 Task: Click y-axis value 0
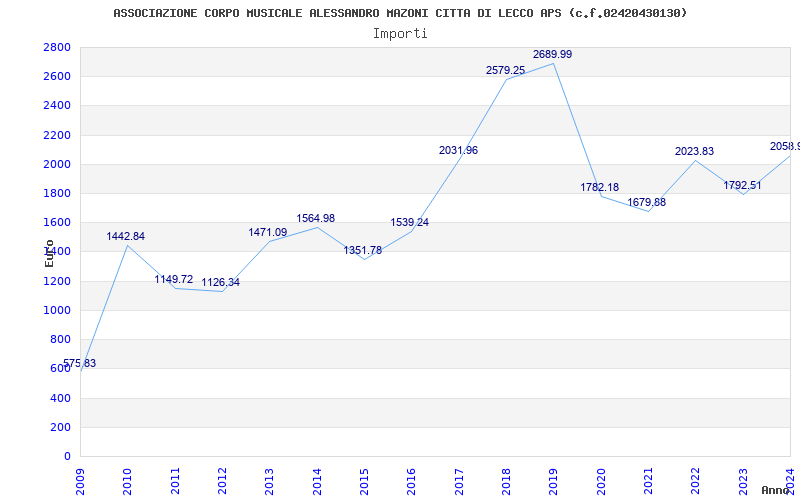(x=67, y=456)
